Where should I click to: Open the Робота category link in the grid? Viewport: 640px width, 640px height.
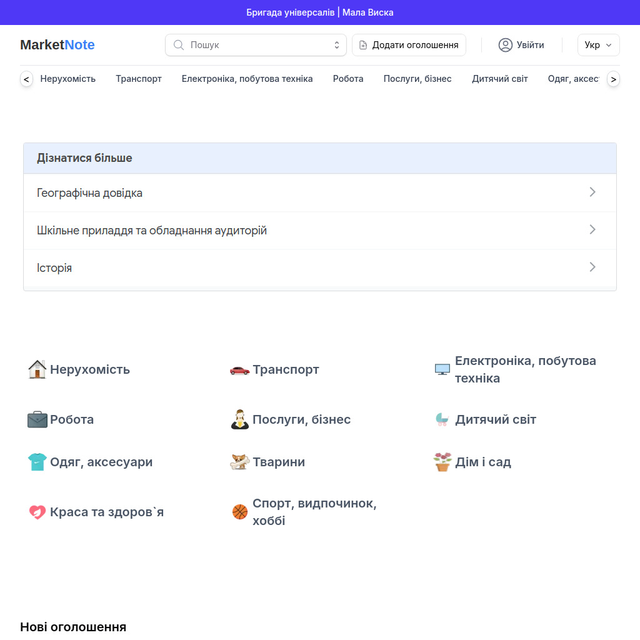[x=72, y=419]
